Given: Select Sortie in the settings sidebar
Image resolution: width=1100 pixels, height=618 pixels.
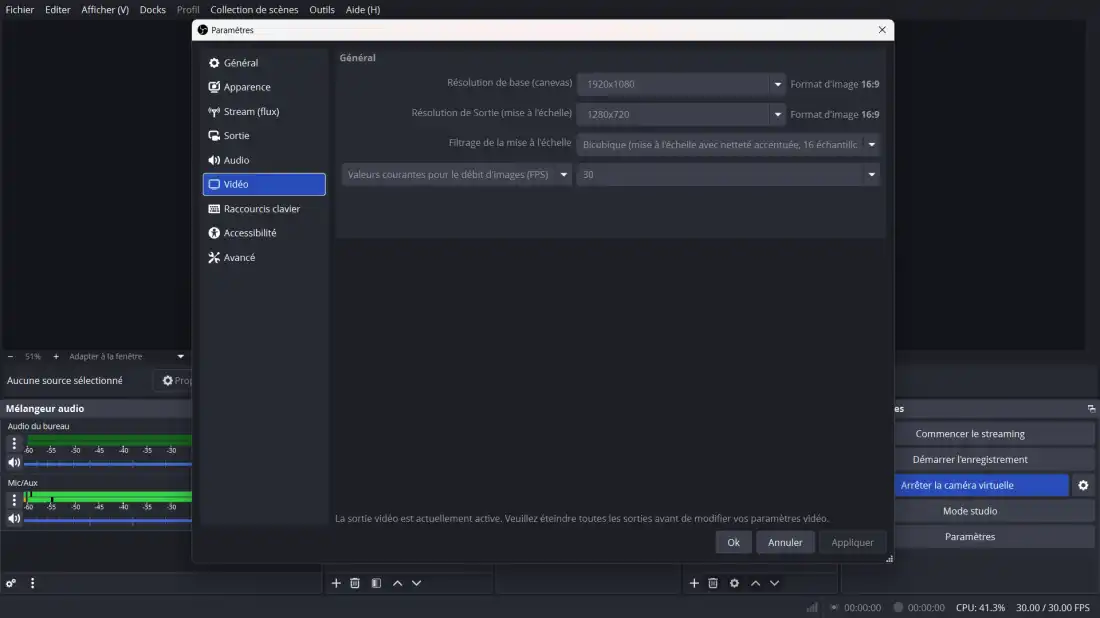Looking at the screenshot, I should click(x=237, y=136).
